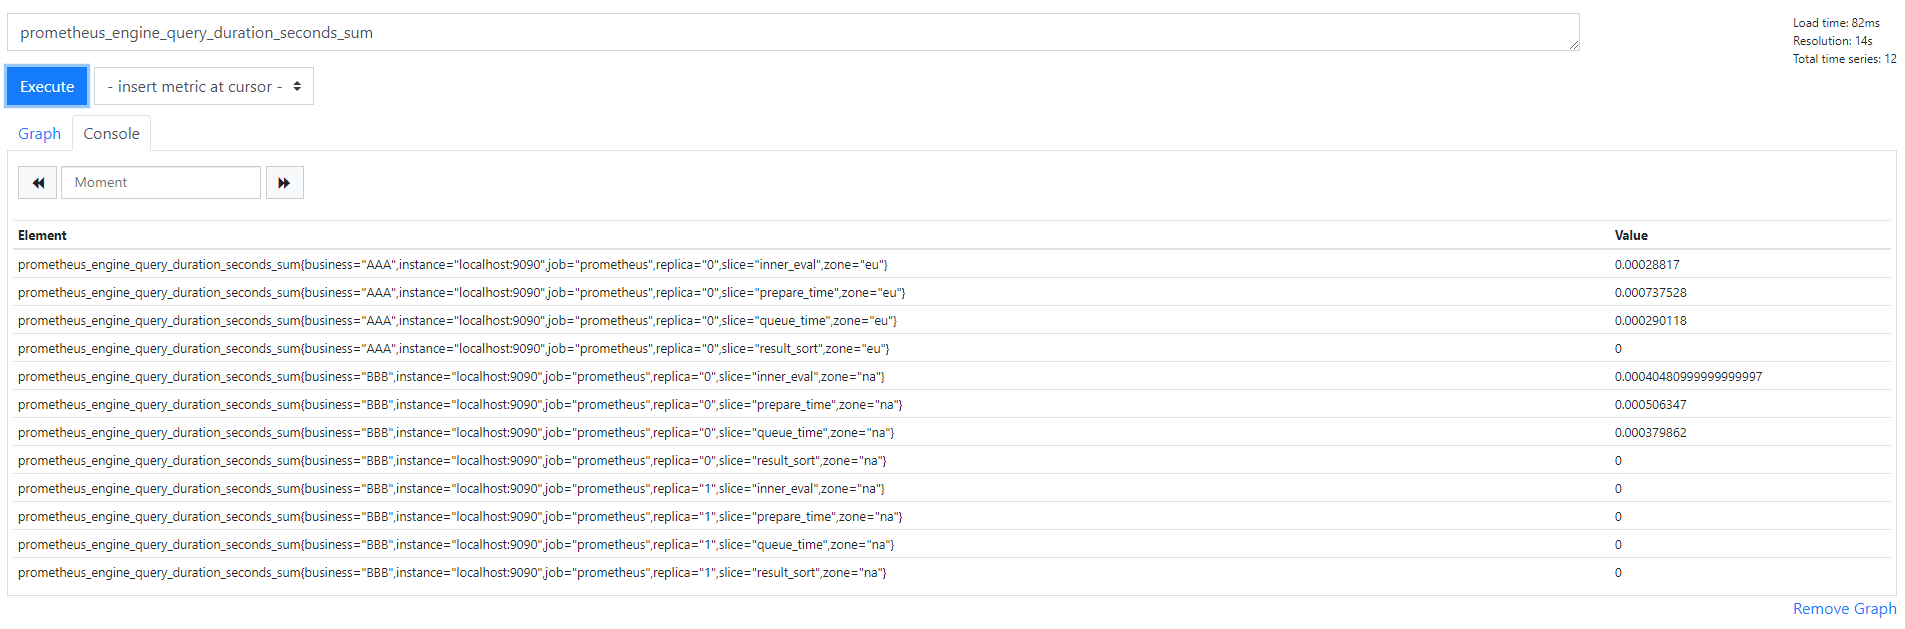This screenshot has height=629, width=1905.
Task: Select the Console tab
Action: pos(111,134)
